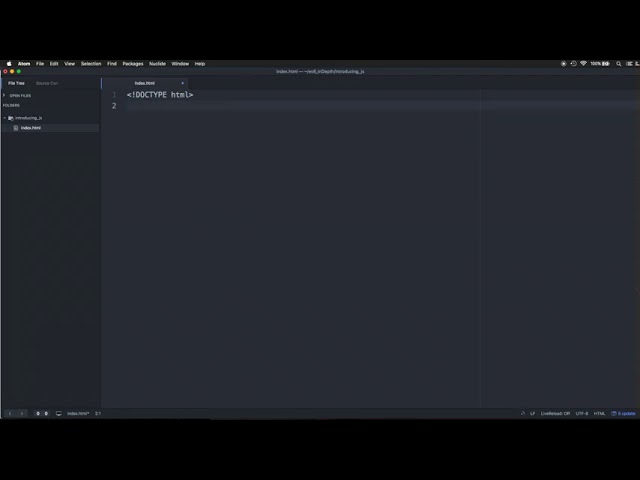
Task: Open the Selection menu
Action: tap(91, 64)
